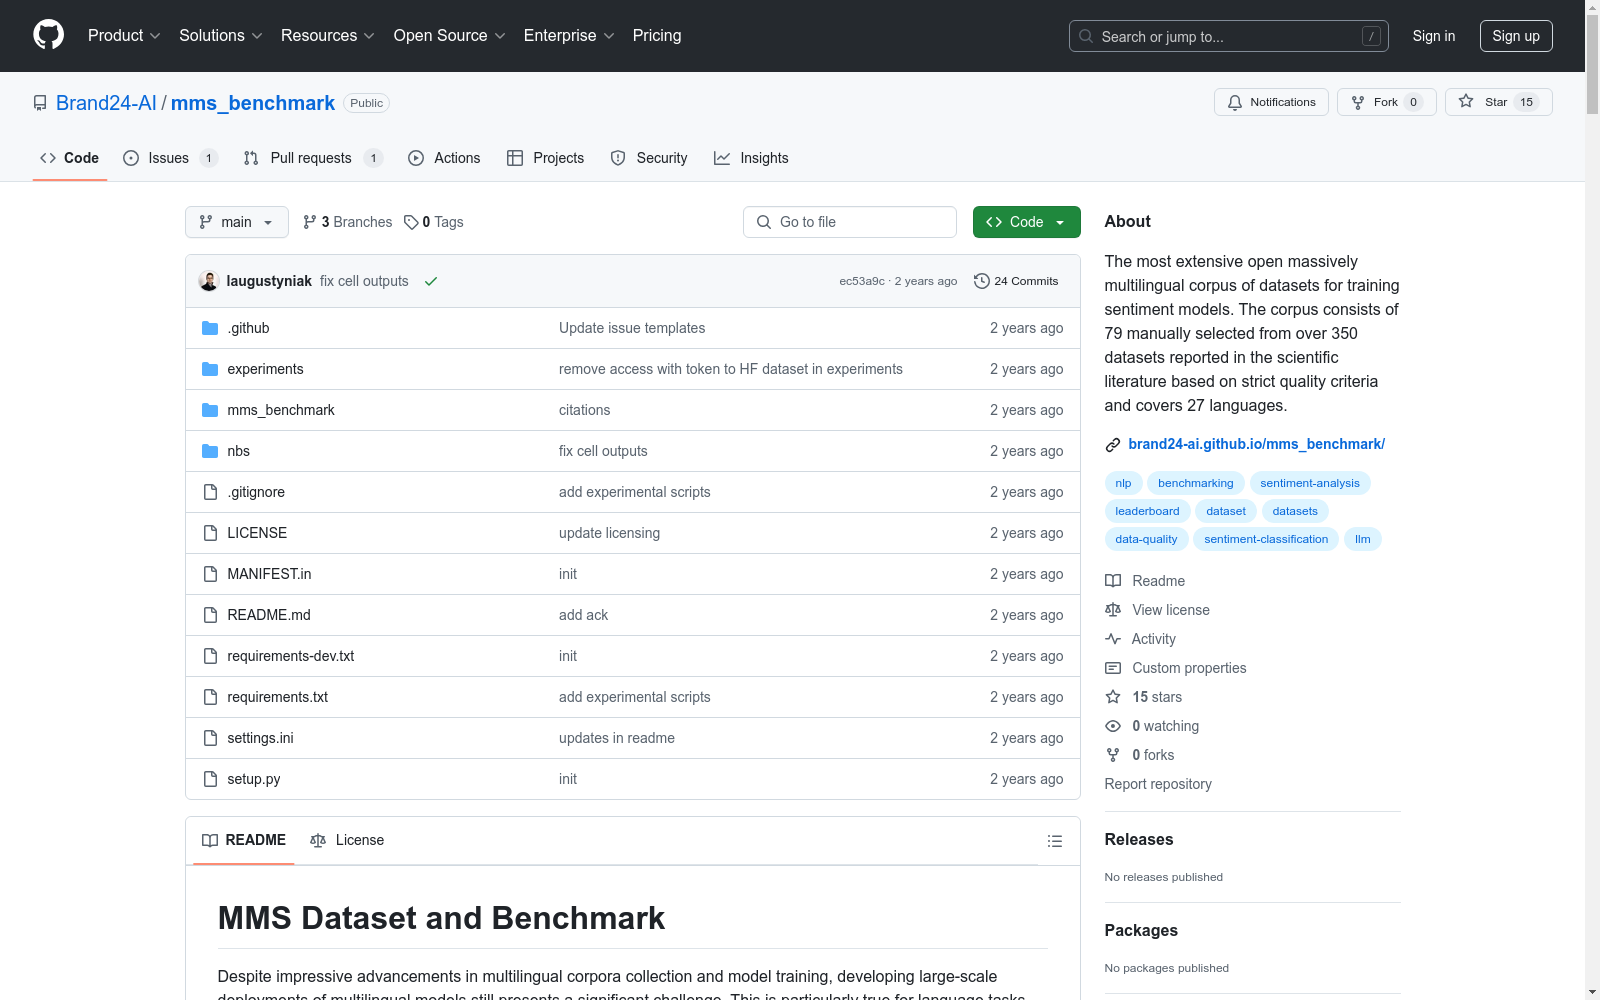Click the Pricing link in header
Image resolution: width=1600 pixels, height=1000 pixels.
[x=657, y=36]
